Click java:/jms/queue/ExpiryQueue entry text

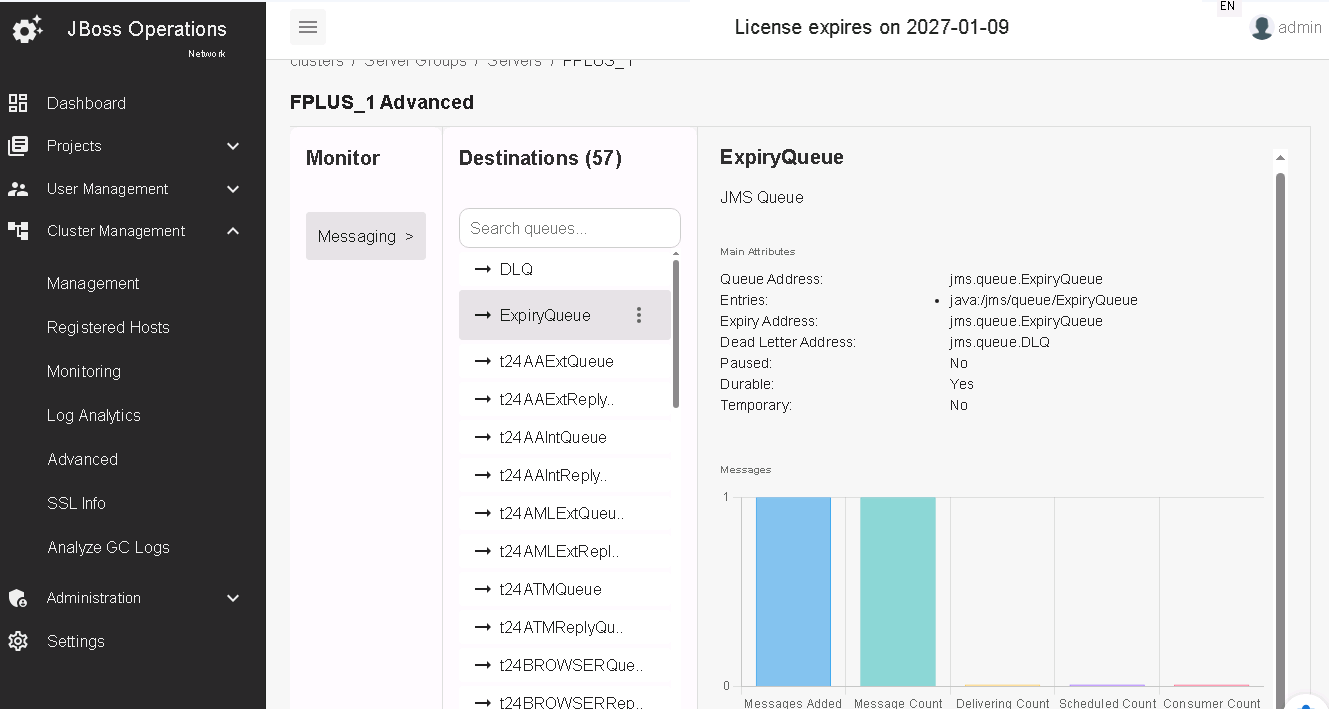pyautogui.click(x=1044, y=300)
